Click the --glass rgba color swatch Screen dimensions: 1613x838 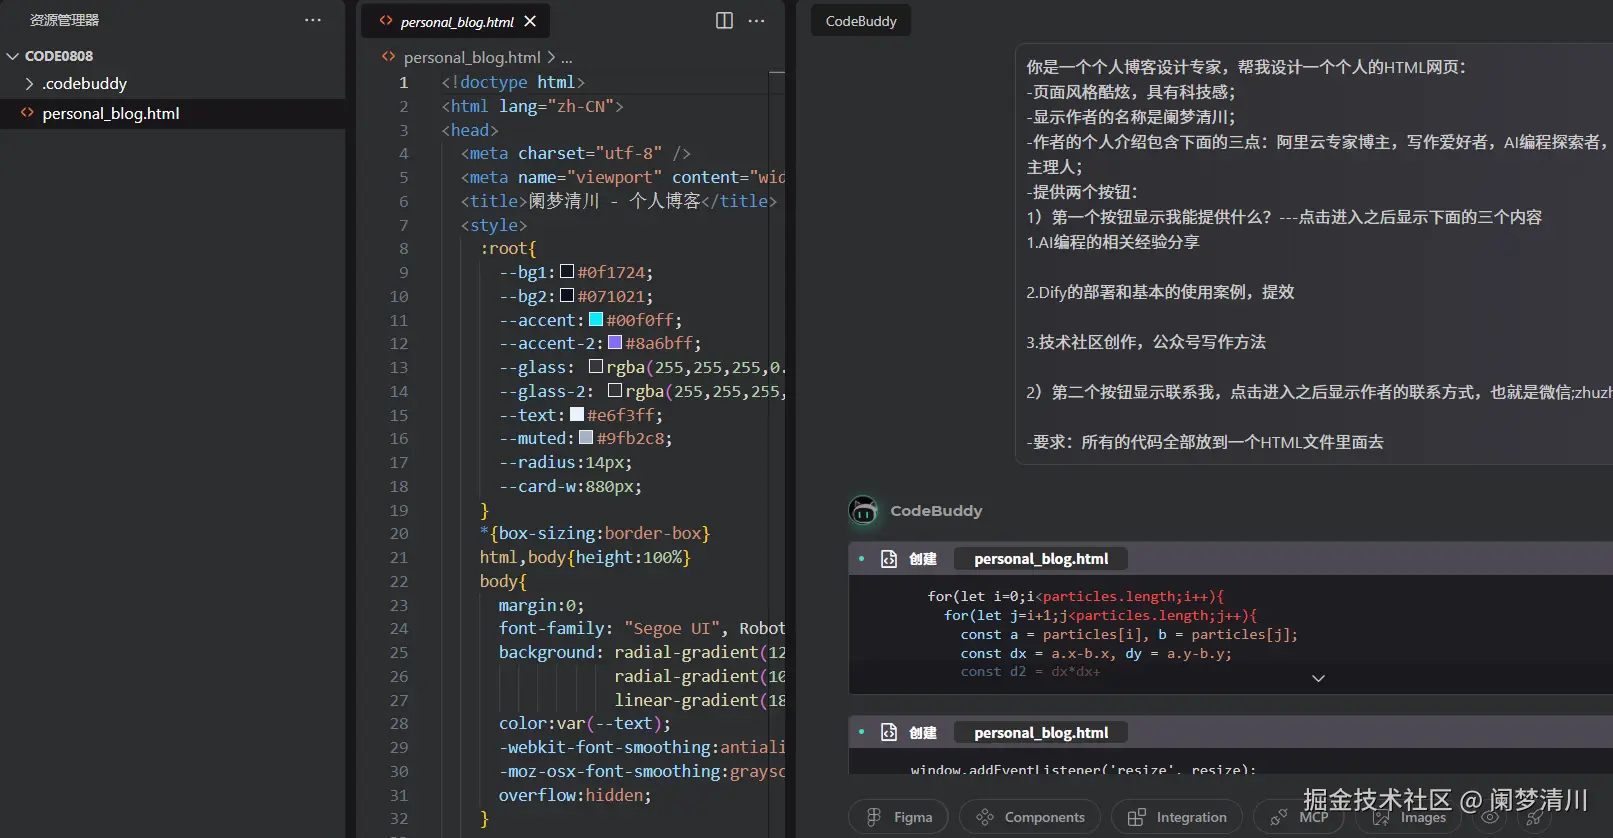coord(596,366)
